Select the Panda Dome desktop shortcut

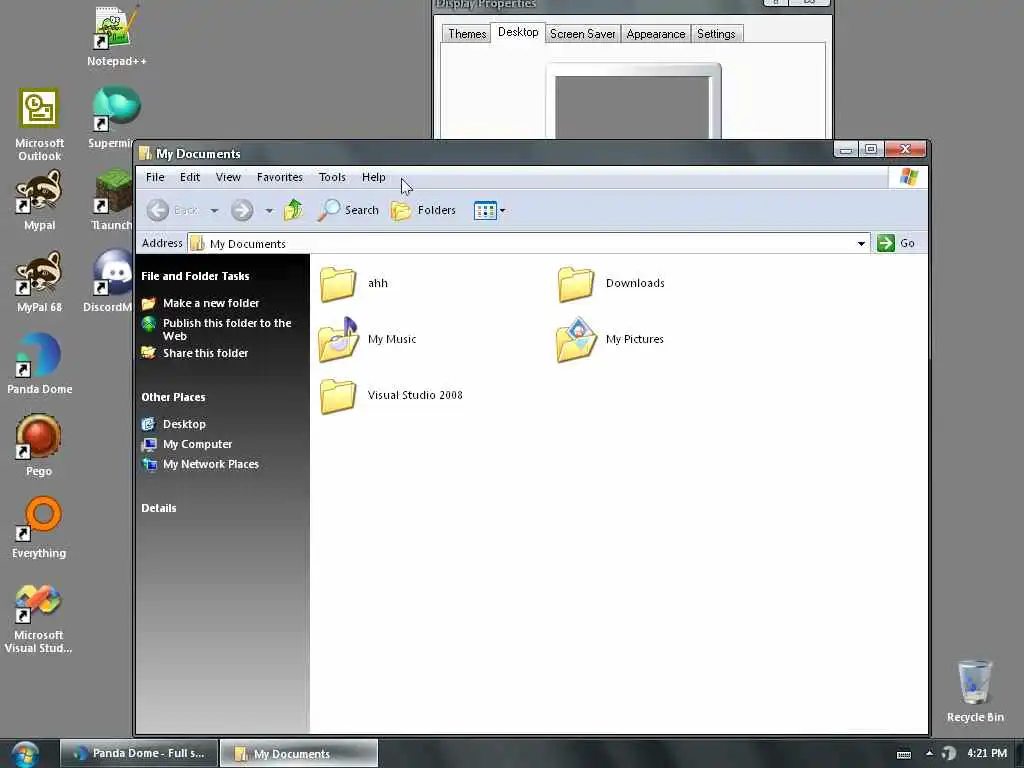point(39,364)
